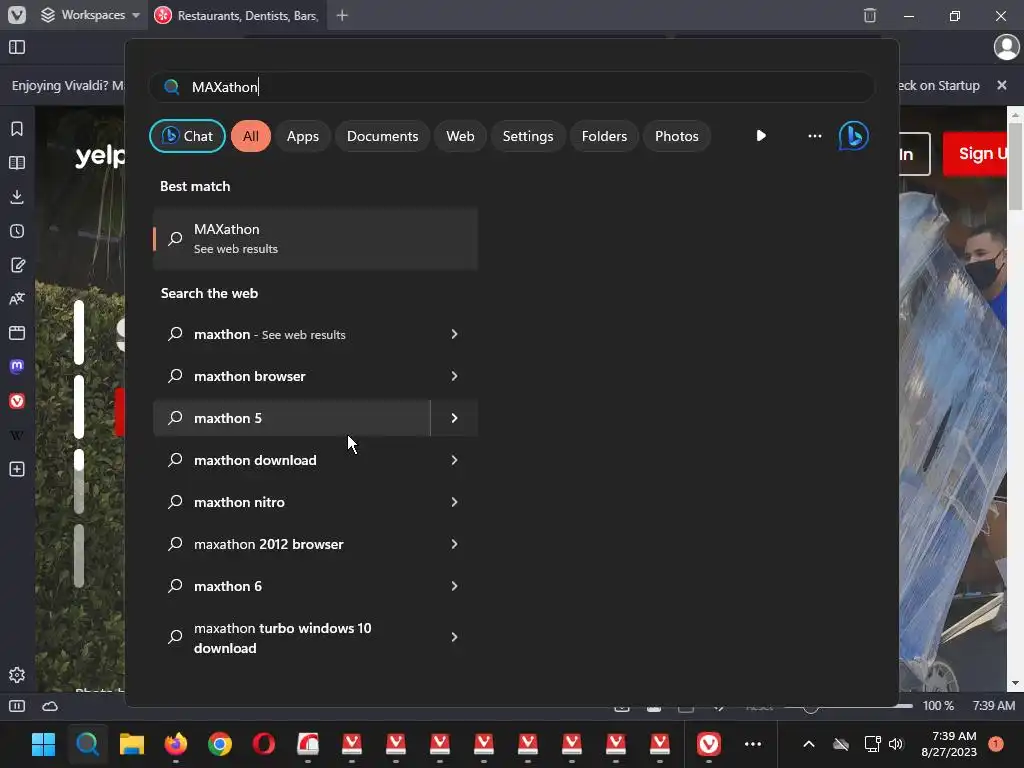Select the 'maxthon download' suggestion
Viewport: 1024px width, 768px height.
(292, 460)
